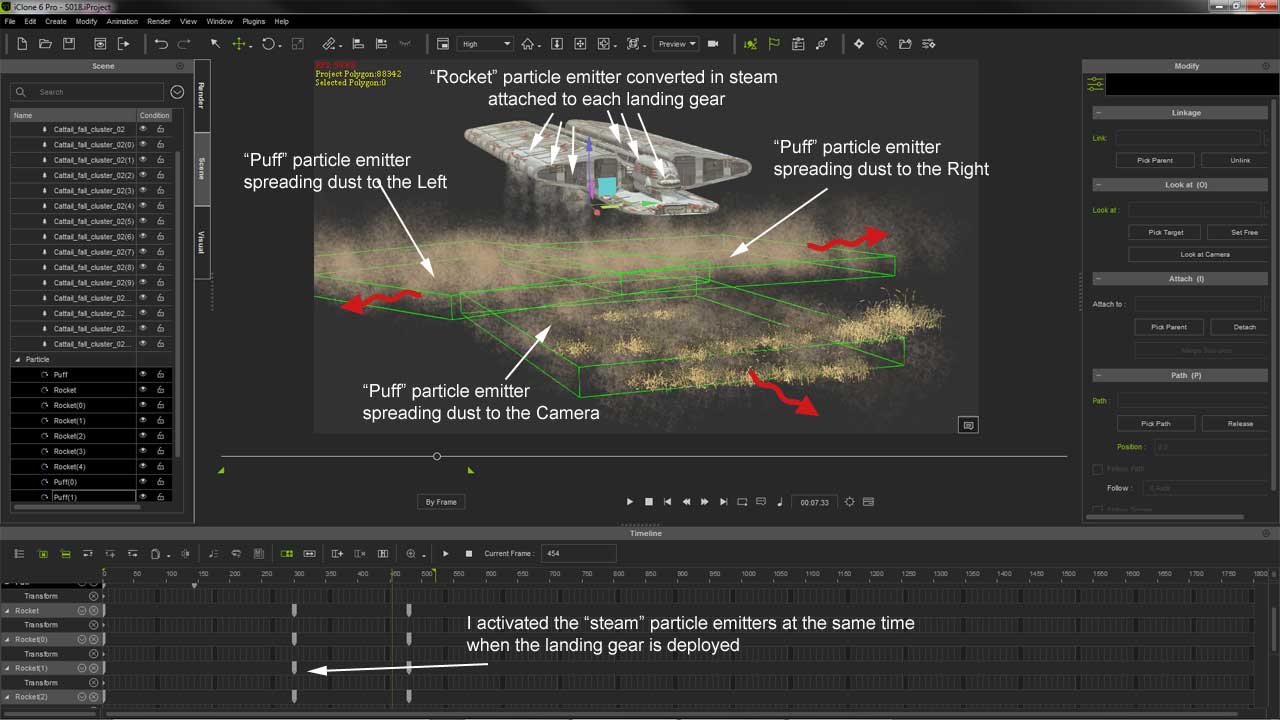The height and width of the screenshot is (720, 1280).
Task: Play the animation from the playback bar
Action: click(x=629, y=502)
